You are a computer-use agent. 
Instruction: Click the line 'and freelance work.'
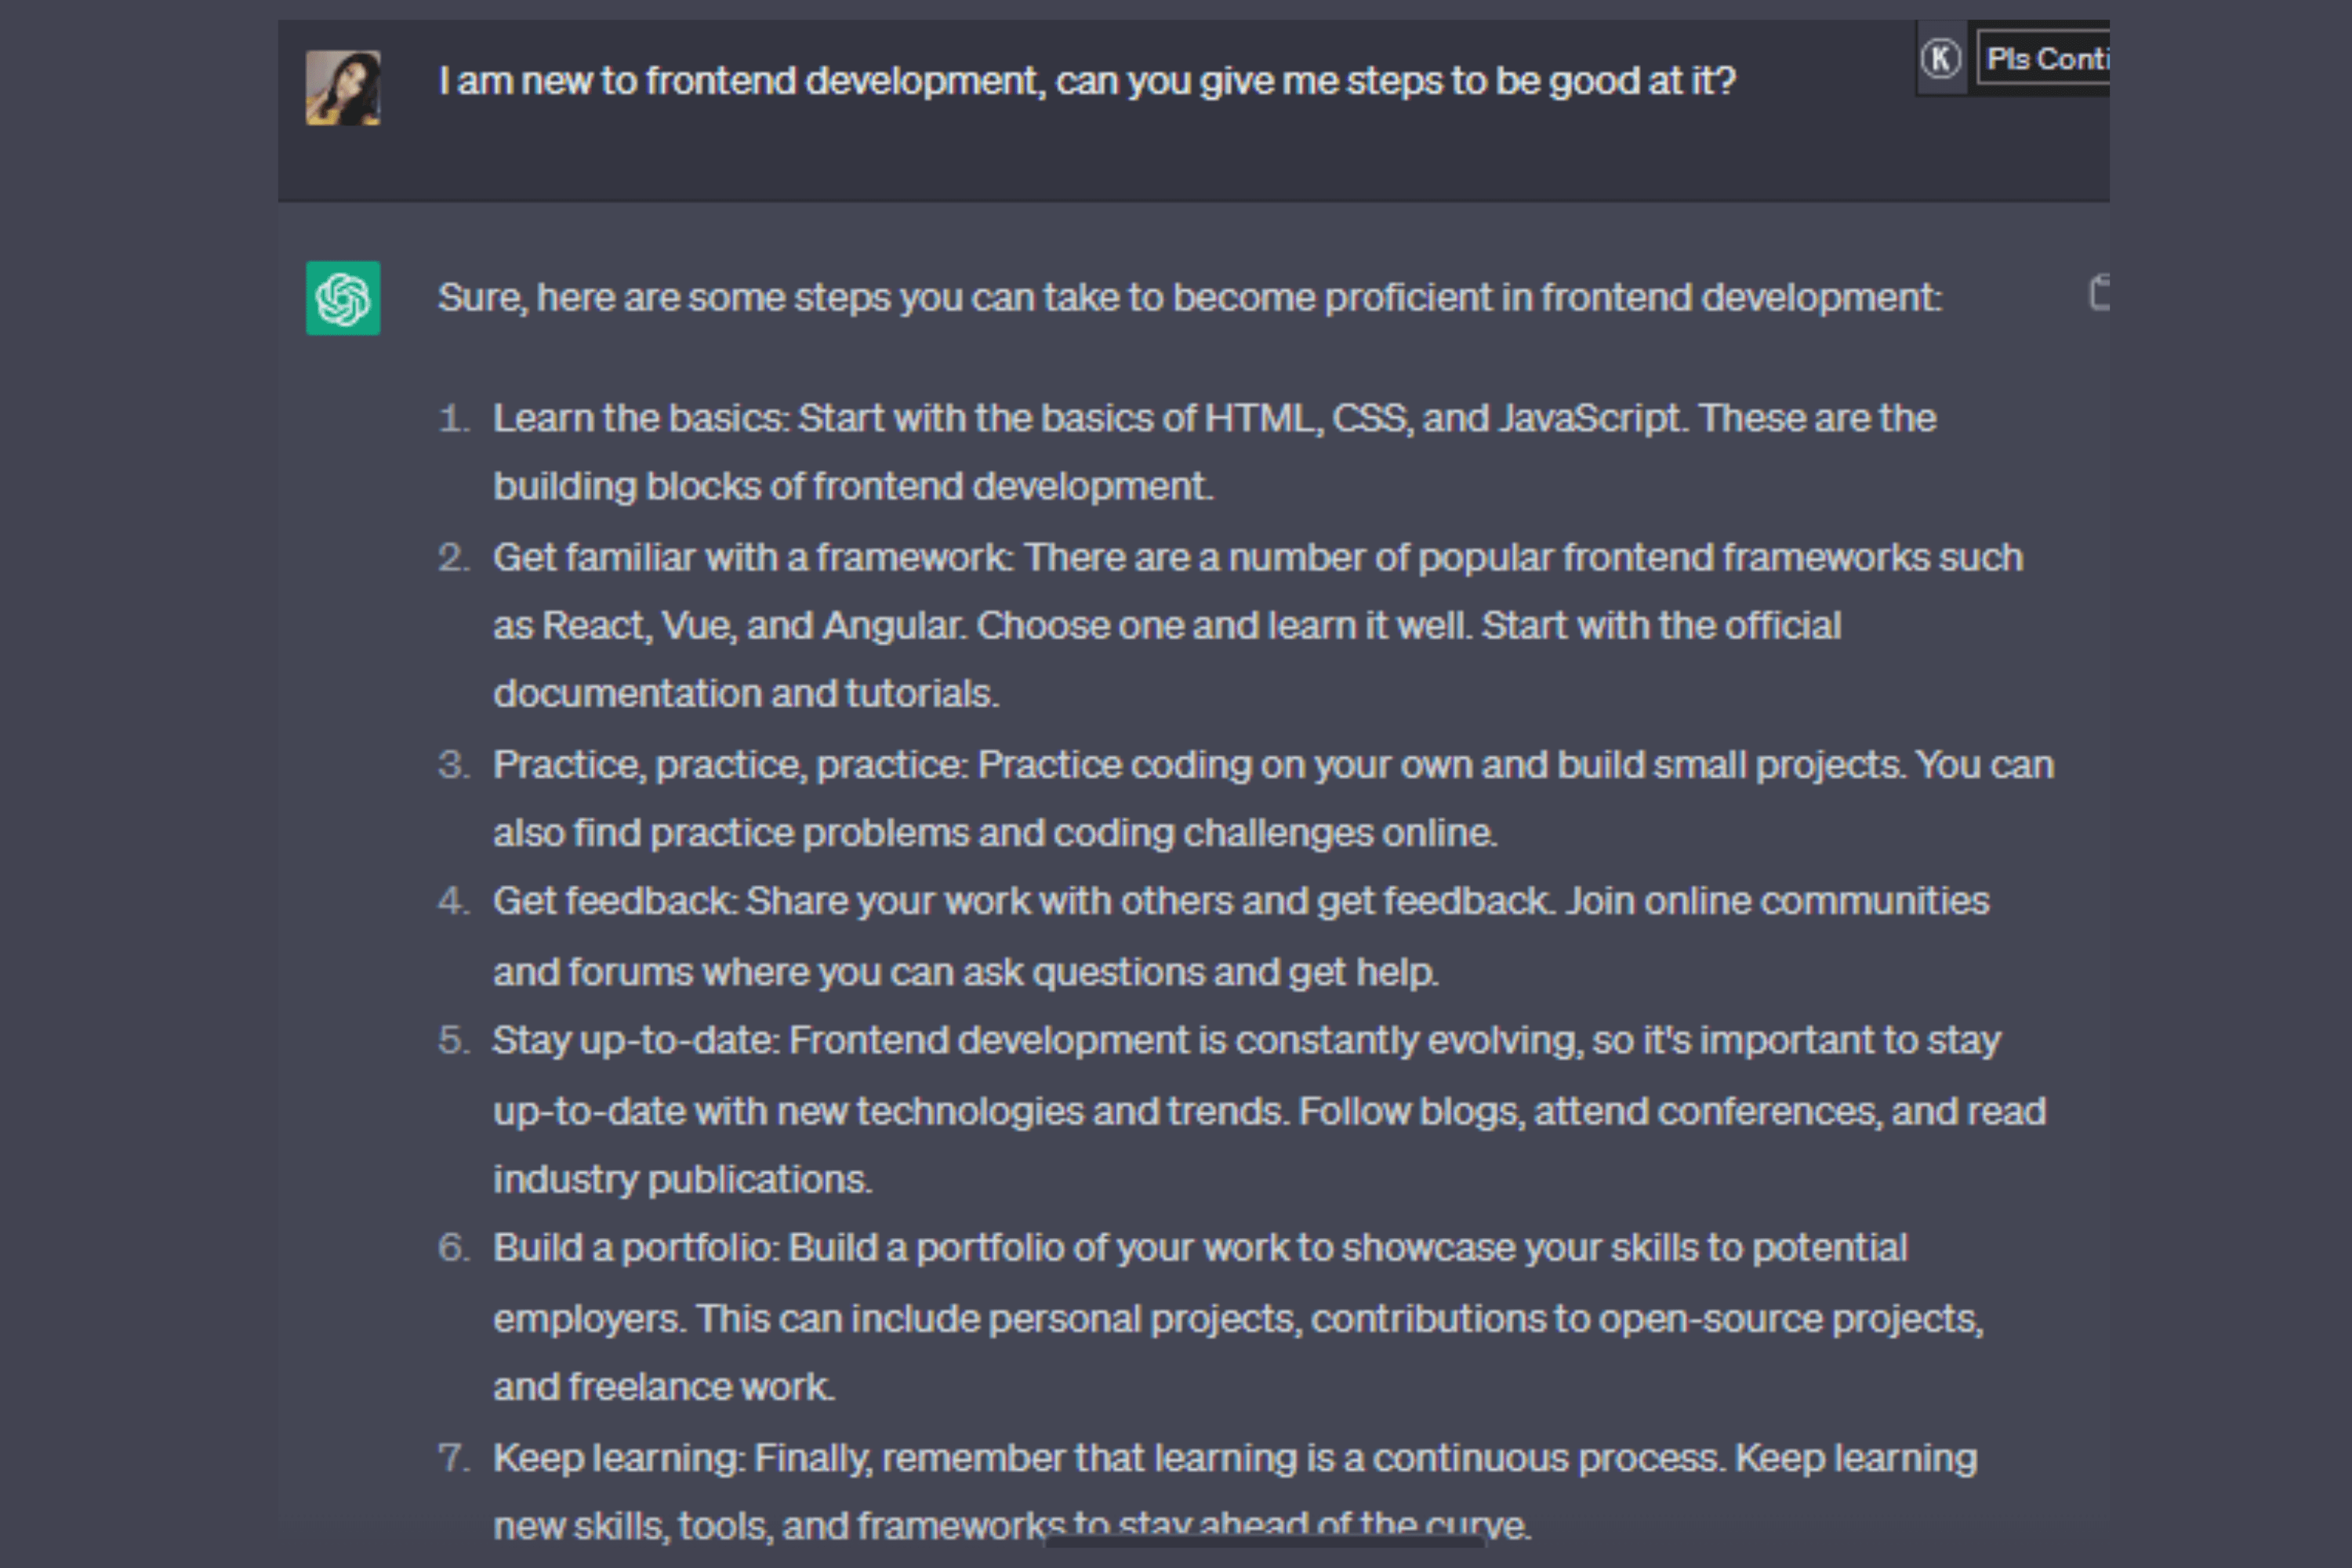(664, 1387)
